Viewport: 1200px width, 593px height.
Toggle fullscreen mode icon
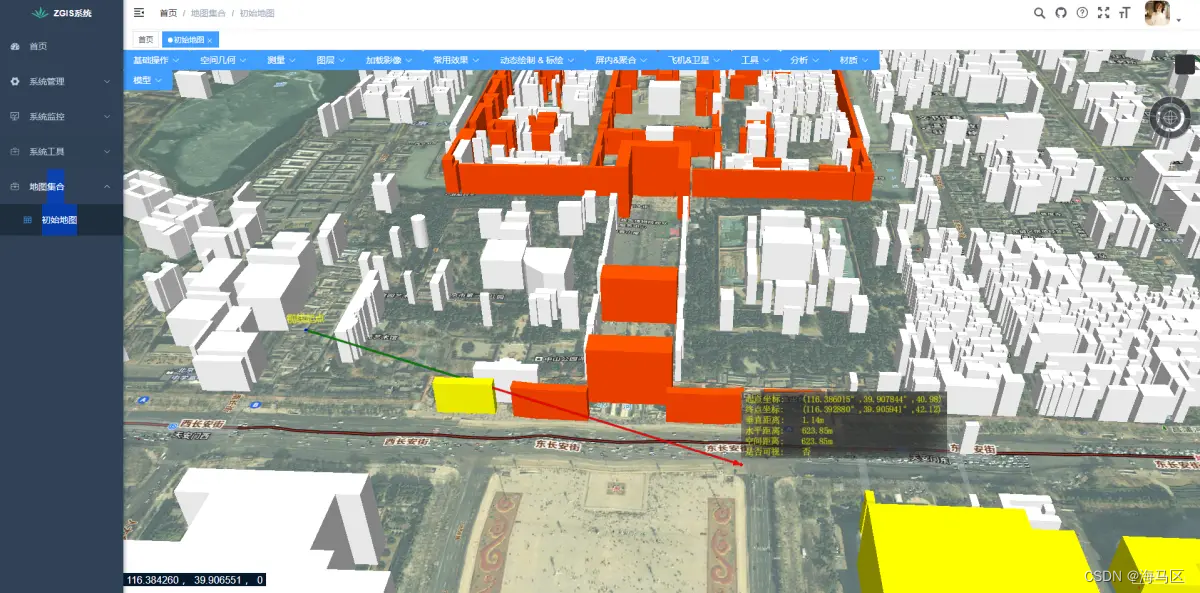click(x=1104, y=13)
